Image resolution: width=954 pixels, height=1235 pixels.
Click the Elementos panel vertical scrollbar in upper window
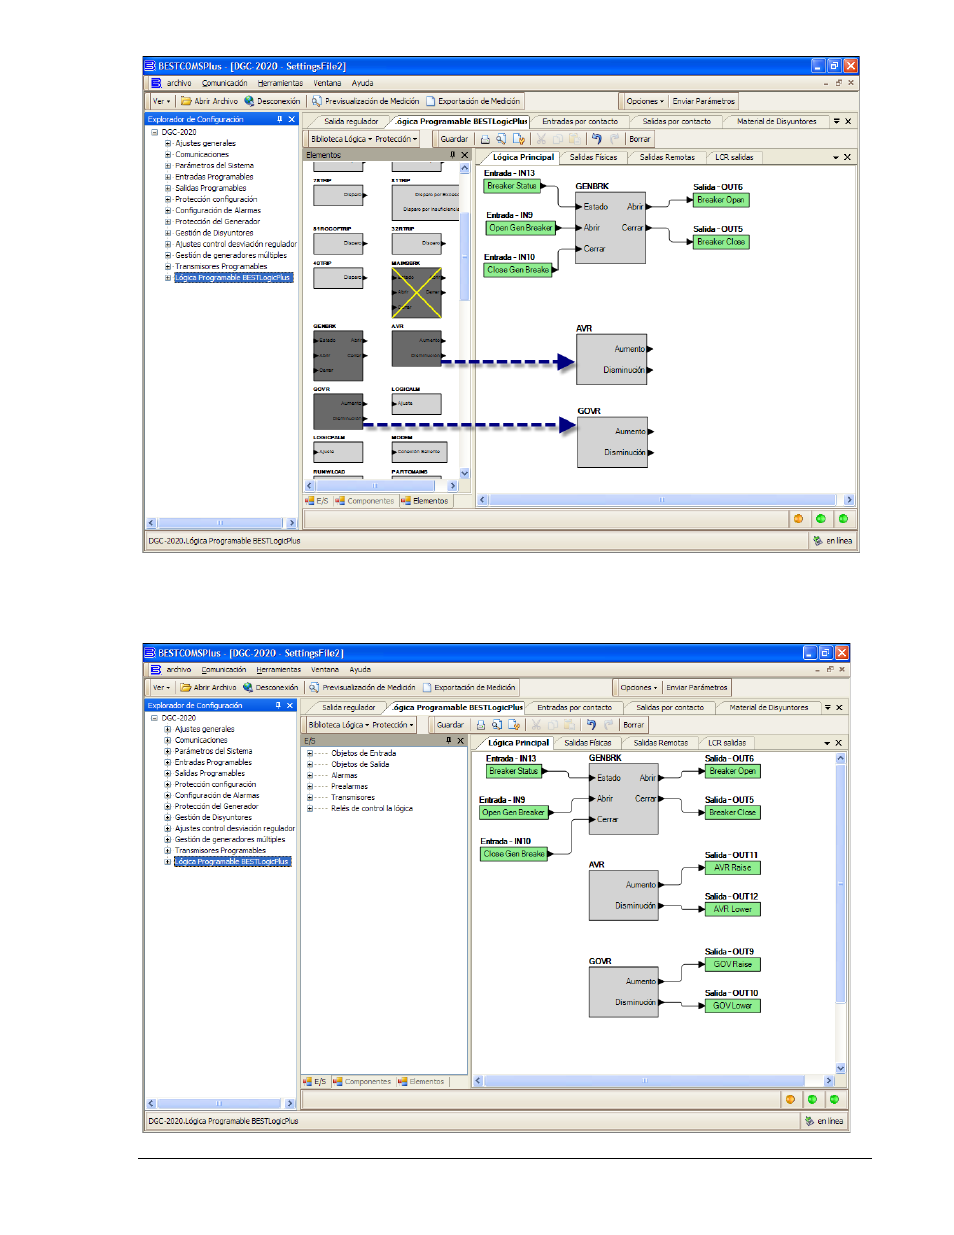[464, 320]
